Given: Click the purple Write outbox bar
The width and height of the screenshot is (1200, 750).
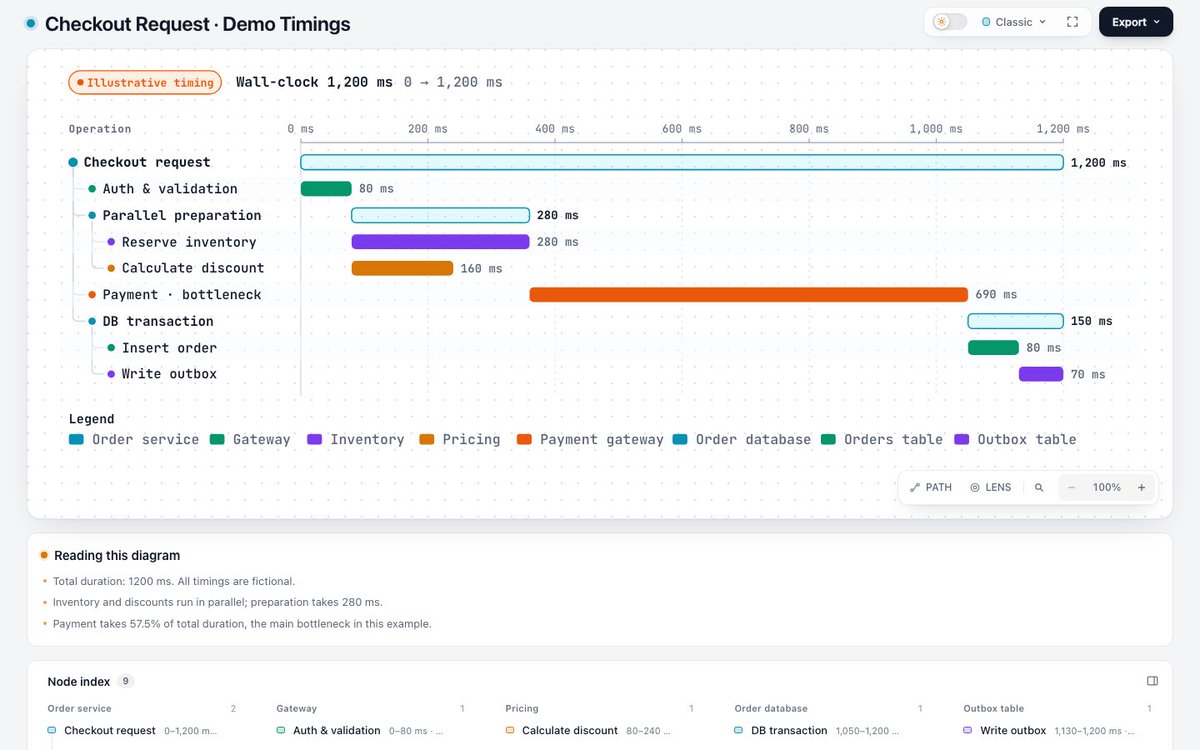Looking at the screenshot, I should (1041, 374).
